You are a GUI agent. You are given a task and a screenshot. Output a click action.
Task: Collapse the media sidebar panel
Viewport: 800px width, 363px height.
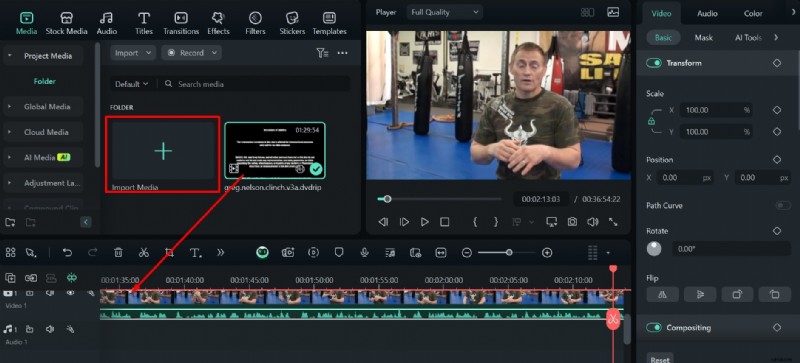(x=86, y=222)
